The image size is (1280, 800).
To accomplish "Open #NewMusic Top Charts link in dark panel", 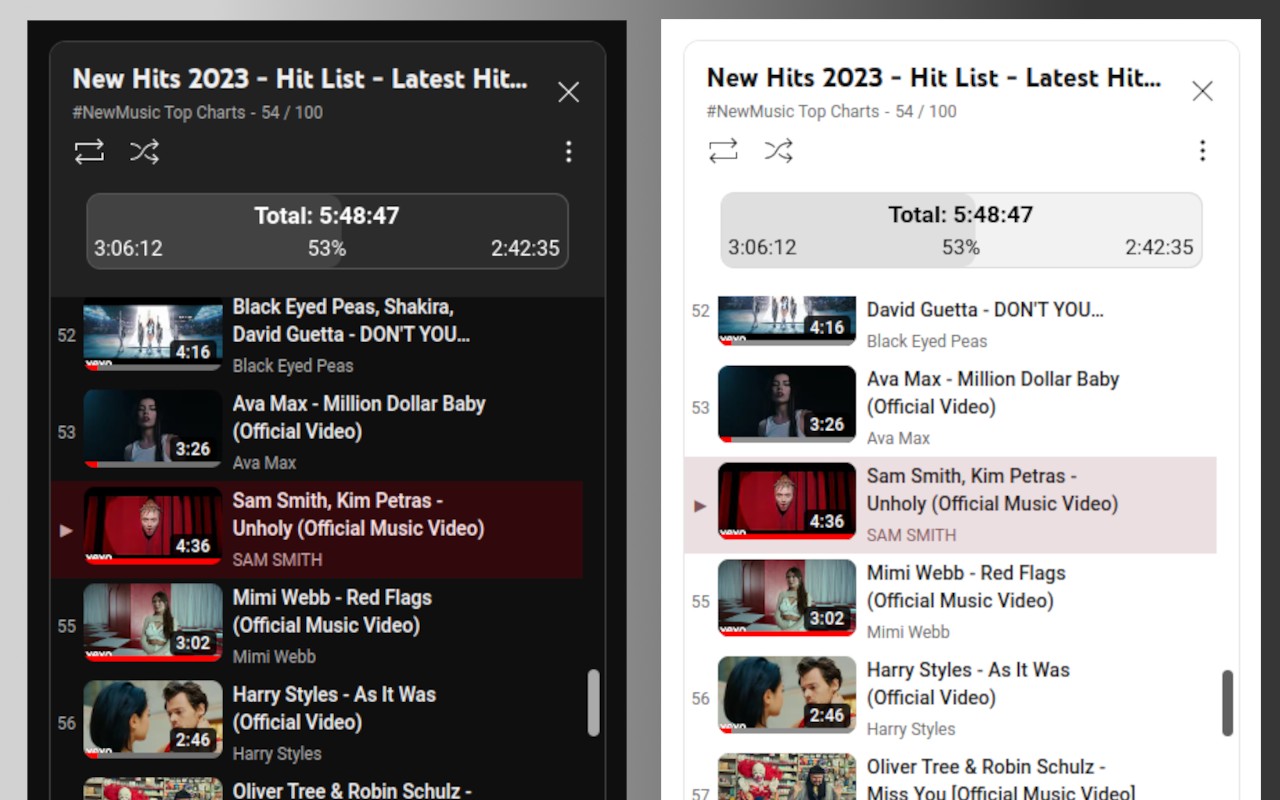I will (158, 112).
